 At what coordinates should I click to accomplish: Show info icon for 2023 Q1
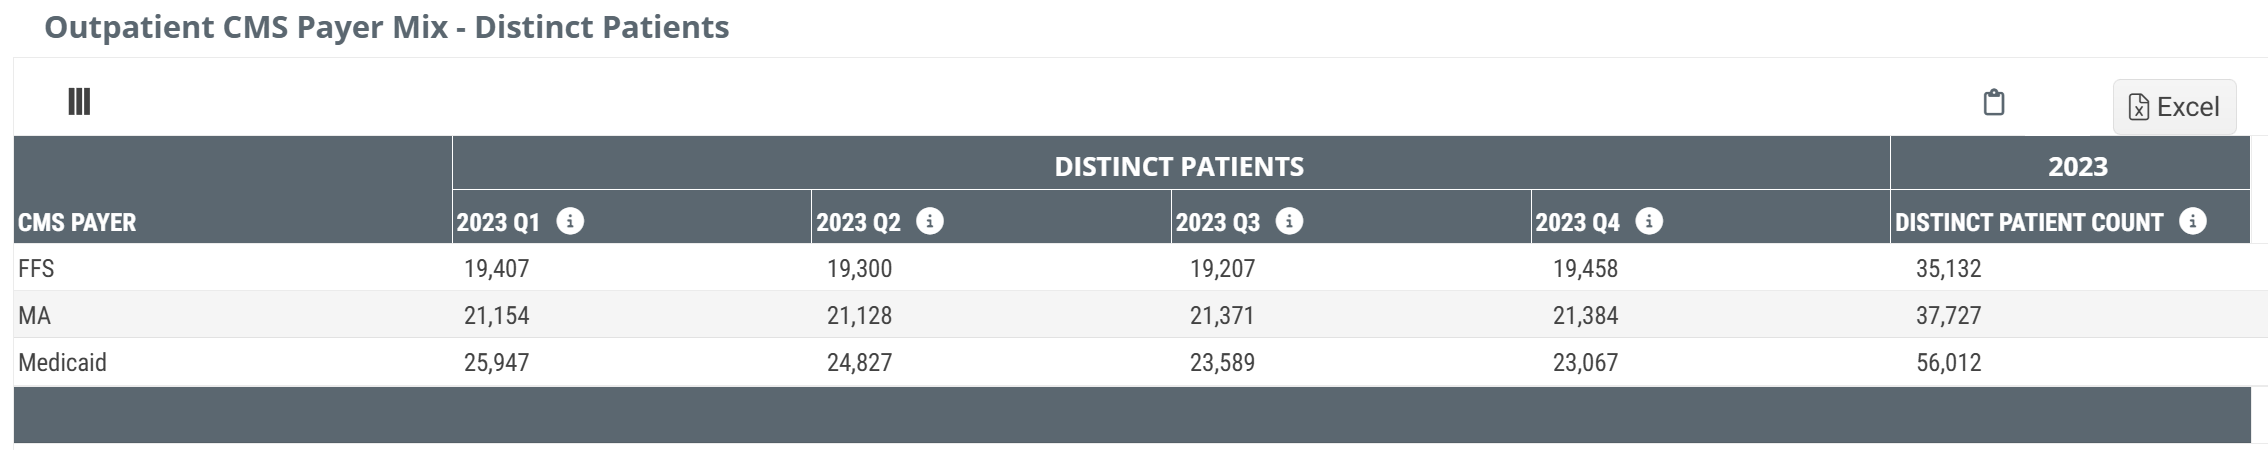pyautogui.click(x=570, y=221)
